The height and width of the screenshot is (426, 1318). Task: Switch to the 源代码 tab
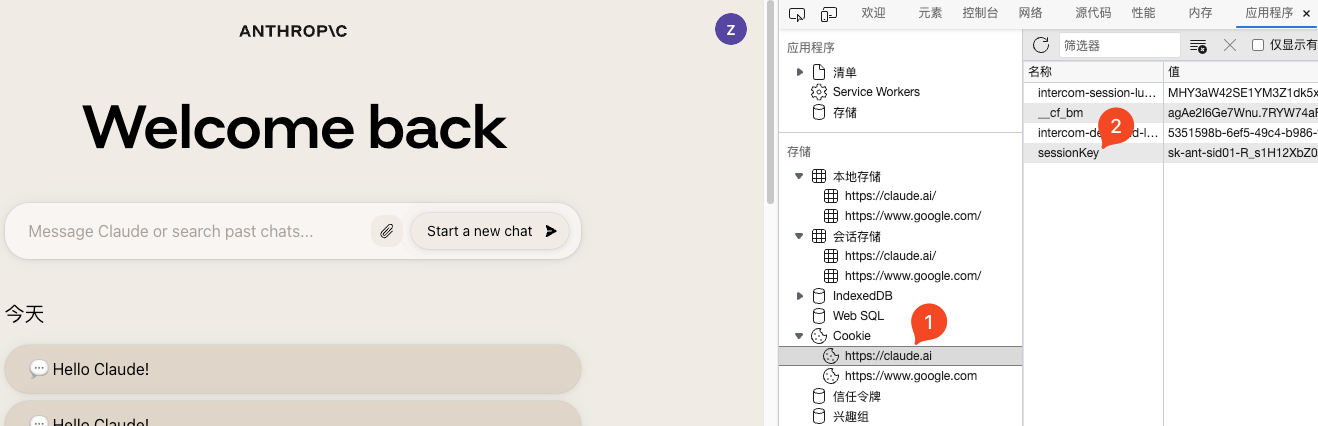[x=1093, y=13]
